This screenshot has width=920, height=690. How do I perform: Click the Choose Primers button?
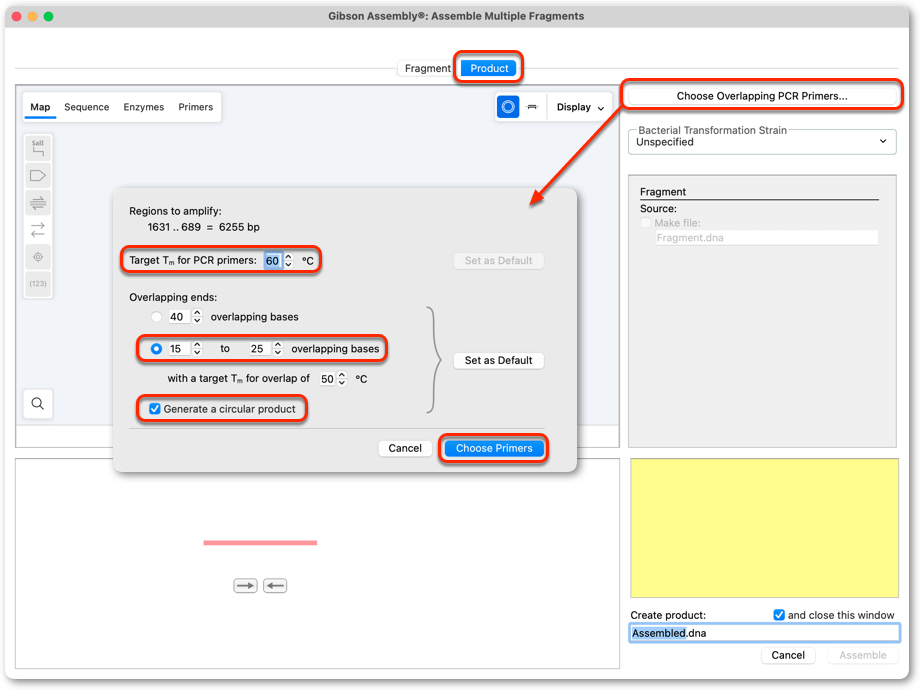click(494, 448)
